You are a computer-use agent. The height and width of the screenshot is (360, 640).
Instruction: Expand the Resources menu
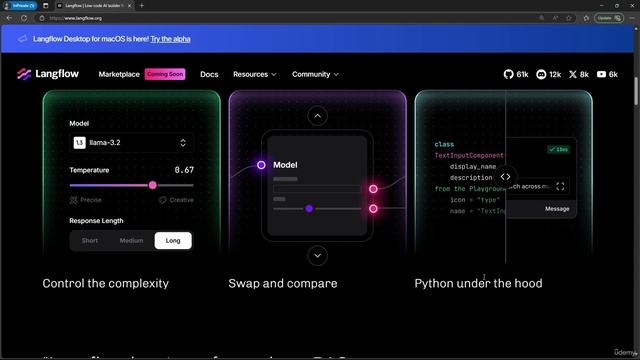255,74
